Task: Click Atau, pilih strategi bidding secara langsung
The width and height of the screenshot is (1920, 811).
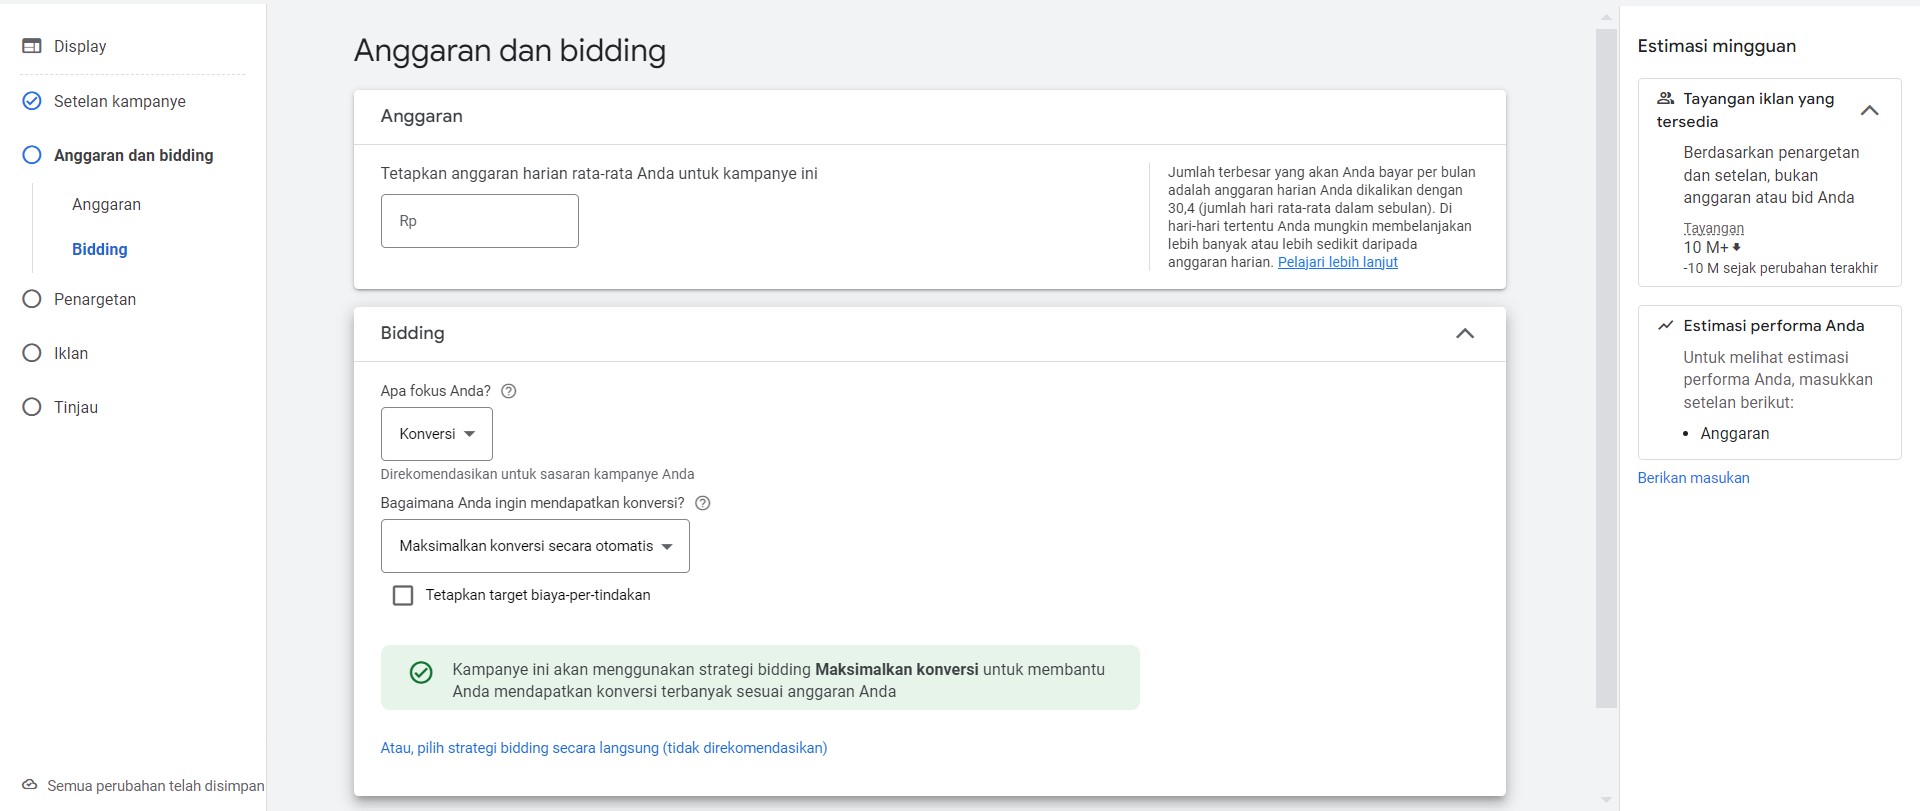Action: [604, 748]
